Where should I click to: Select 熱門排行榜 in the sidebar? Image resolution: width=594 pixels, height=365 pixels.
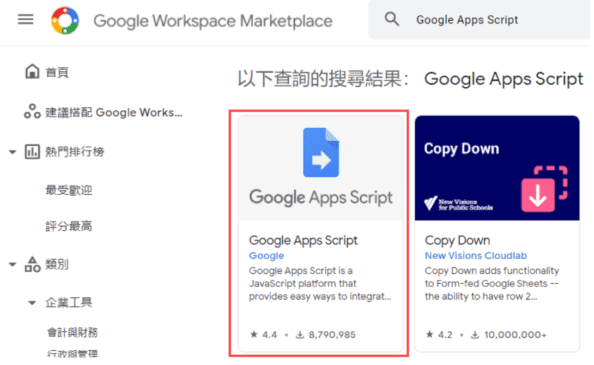[75, 152]
